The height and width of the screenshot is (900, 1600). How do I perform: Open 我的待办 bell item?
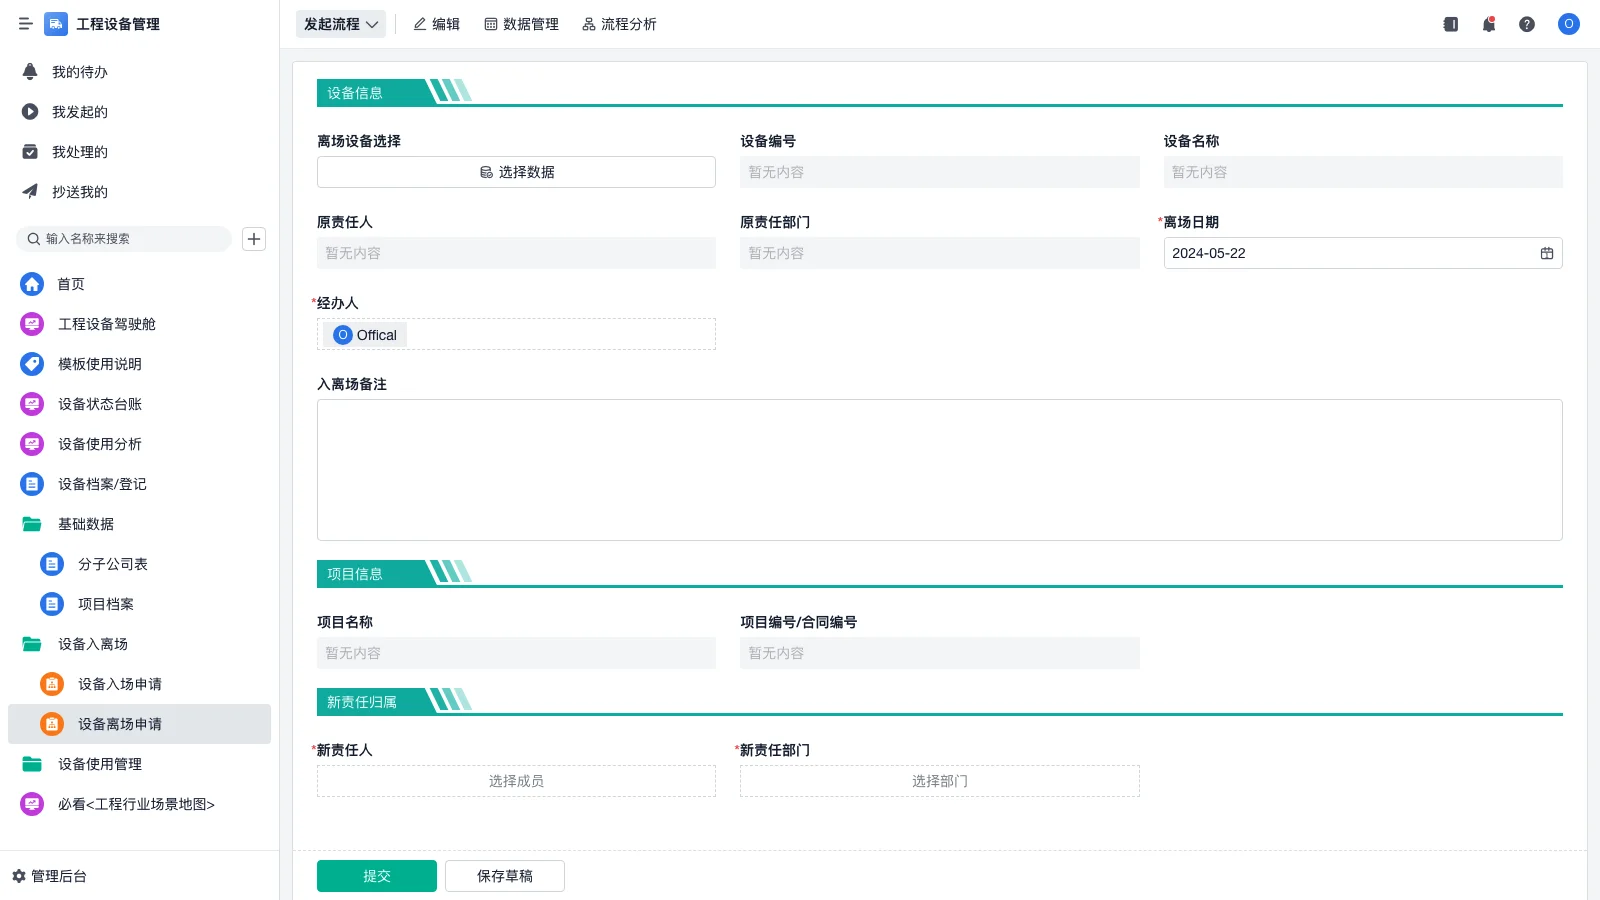click(139, 72)
